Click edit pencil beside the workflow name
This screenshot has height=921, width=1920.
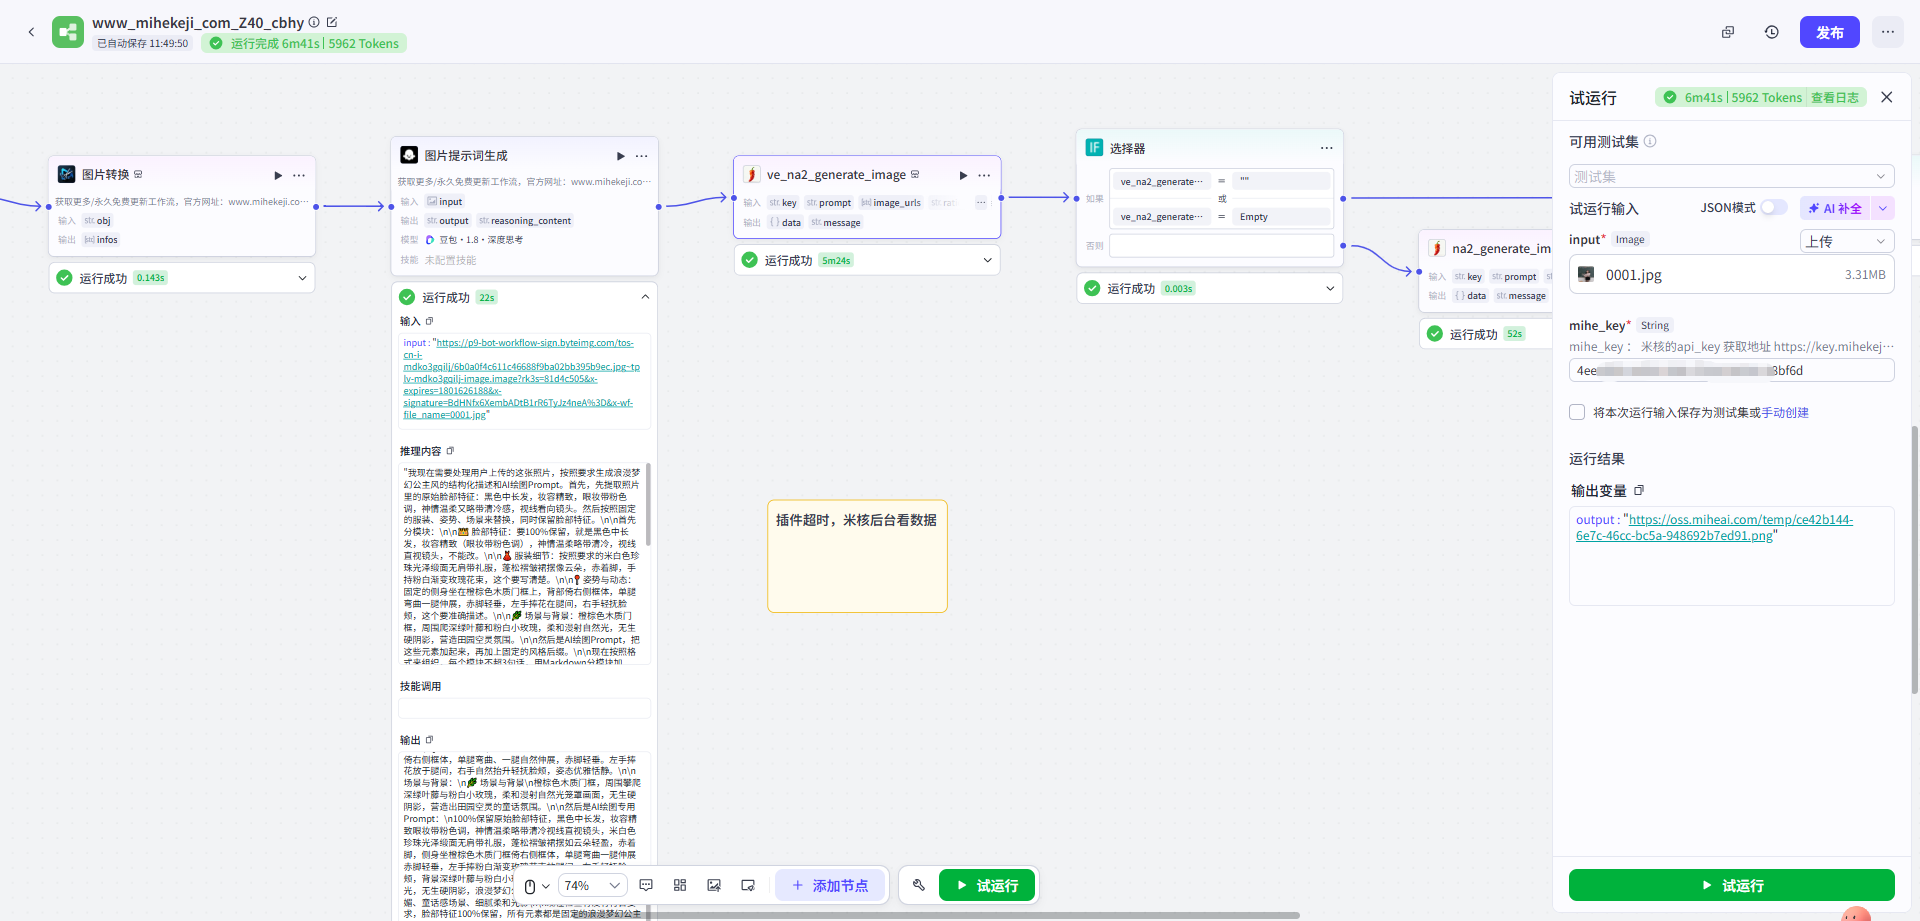coord(332,22)
